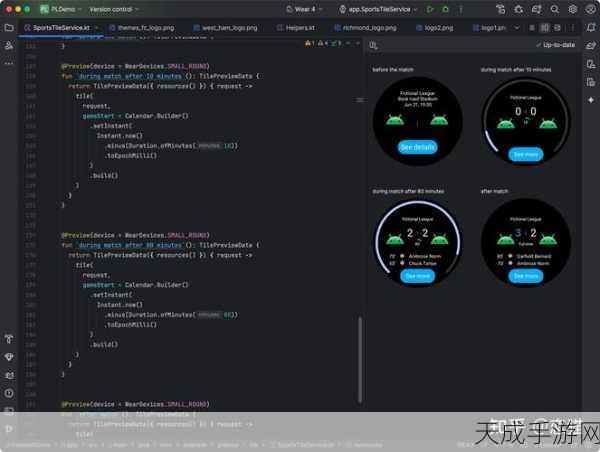600x452 pixels.
Task: Click the Up-to-date preview status
Action: (x=556, y=45)
